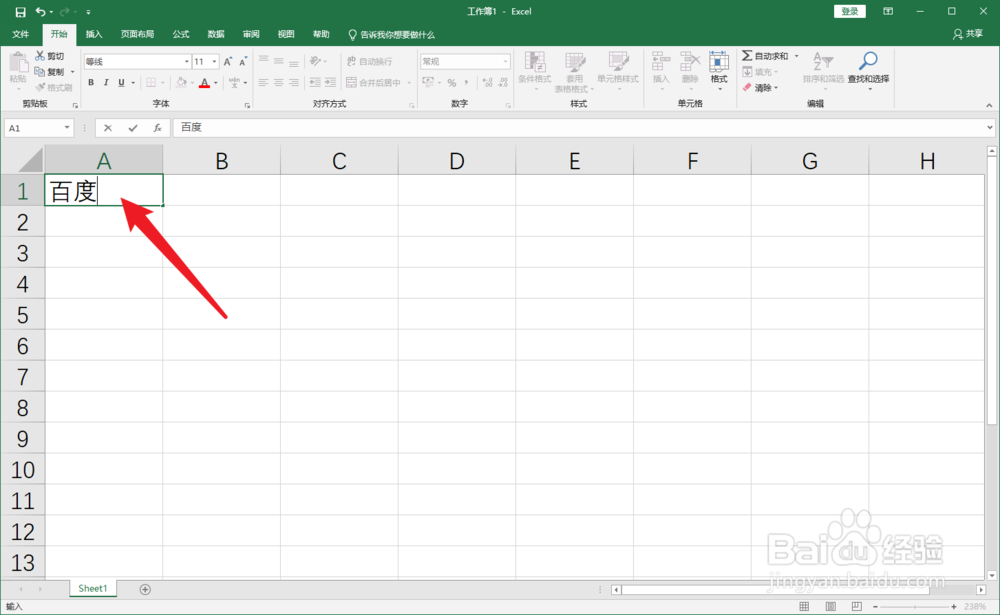Add a new worksheet with the plus button
This screenshot has width=1000, height=615.
pos(145,589)
